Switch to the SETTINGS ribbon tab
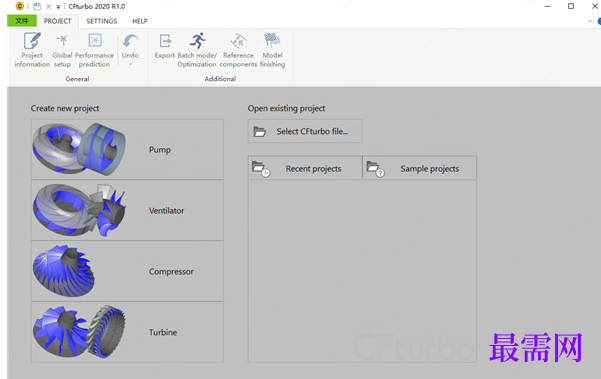The image size is (601, 379). [102, 21]
